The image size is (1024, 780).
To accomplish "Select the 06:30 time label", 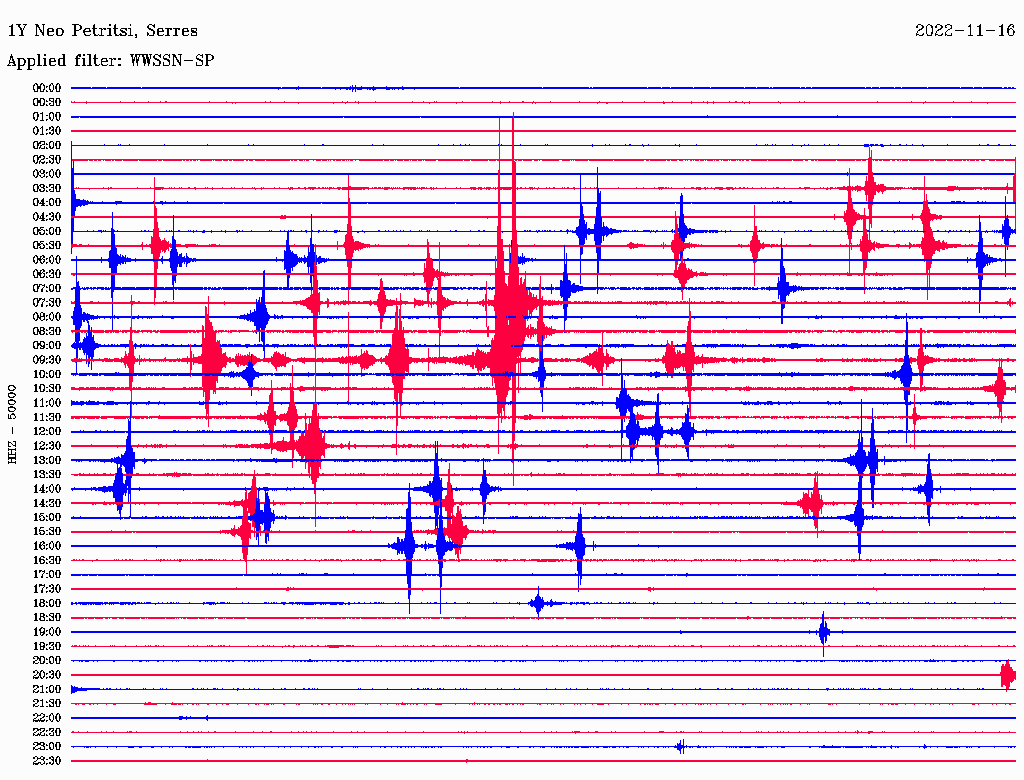I will [46, 274].
